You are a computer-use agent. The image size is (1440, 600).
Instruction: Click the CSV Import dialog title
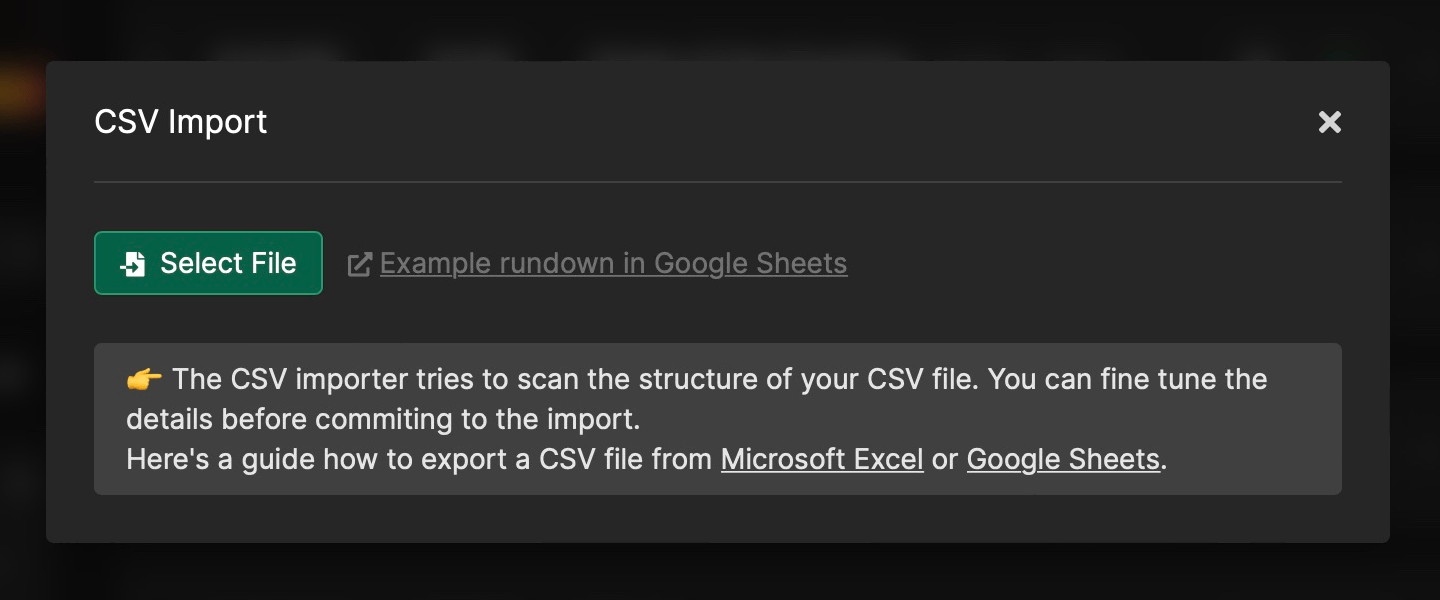[181, 121]
